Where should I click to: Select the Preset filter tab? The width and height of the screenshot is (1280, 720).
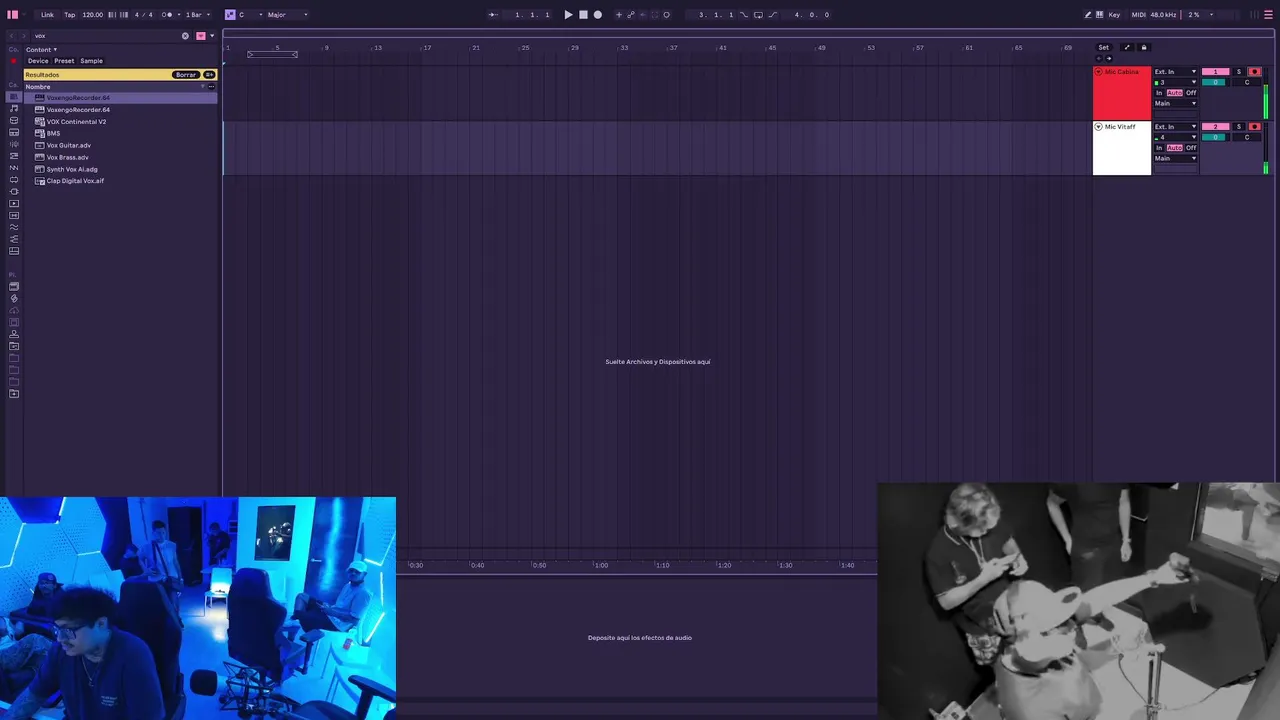(64, 61)
